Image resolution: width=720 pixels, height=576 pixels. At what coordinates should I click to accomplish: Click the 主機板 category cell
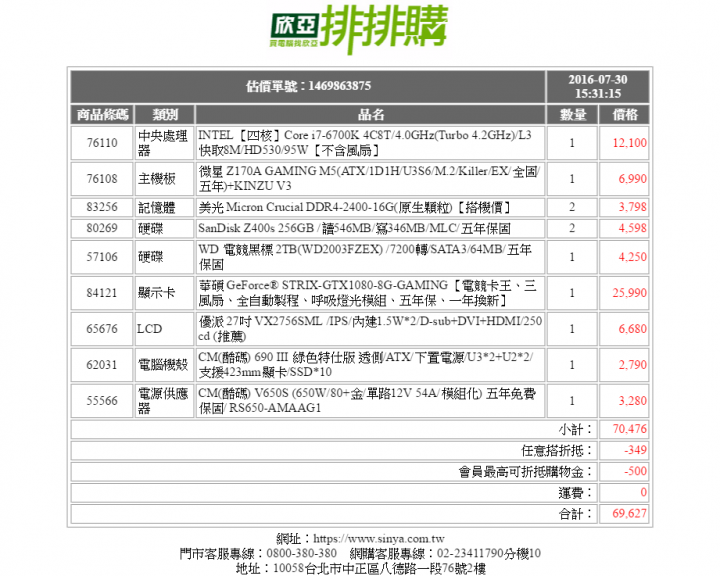click(x=164, y=179)
